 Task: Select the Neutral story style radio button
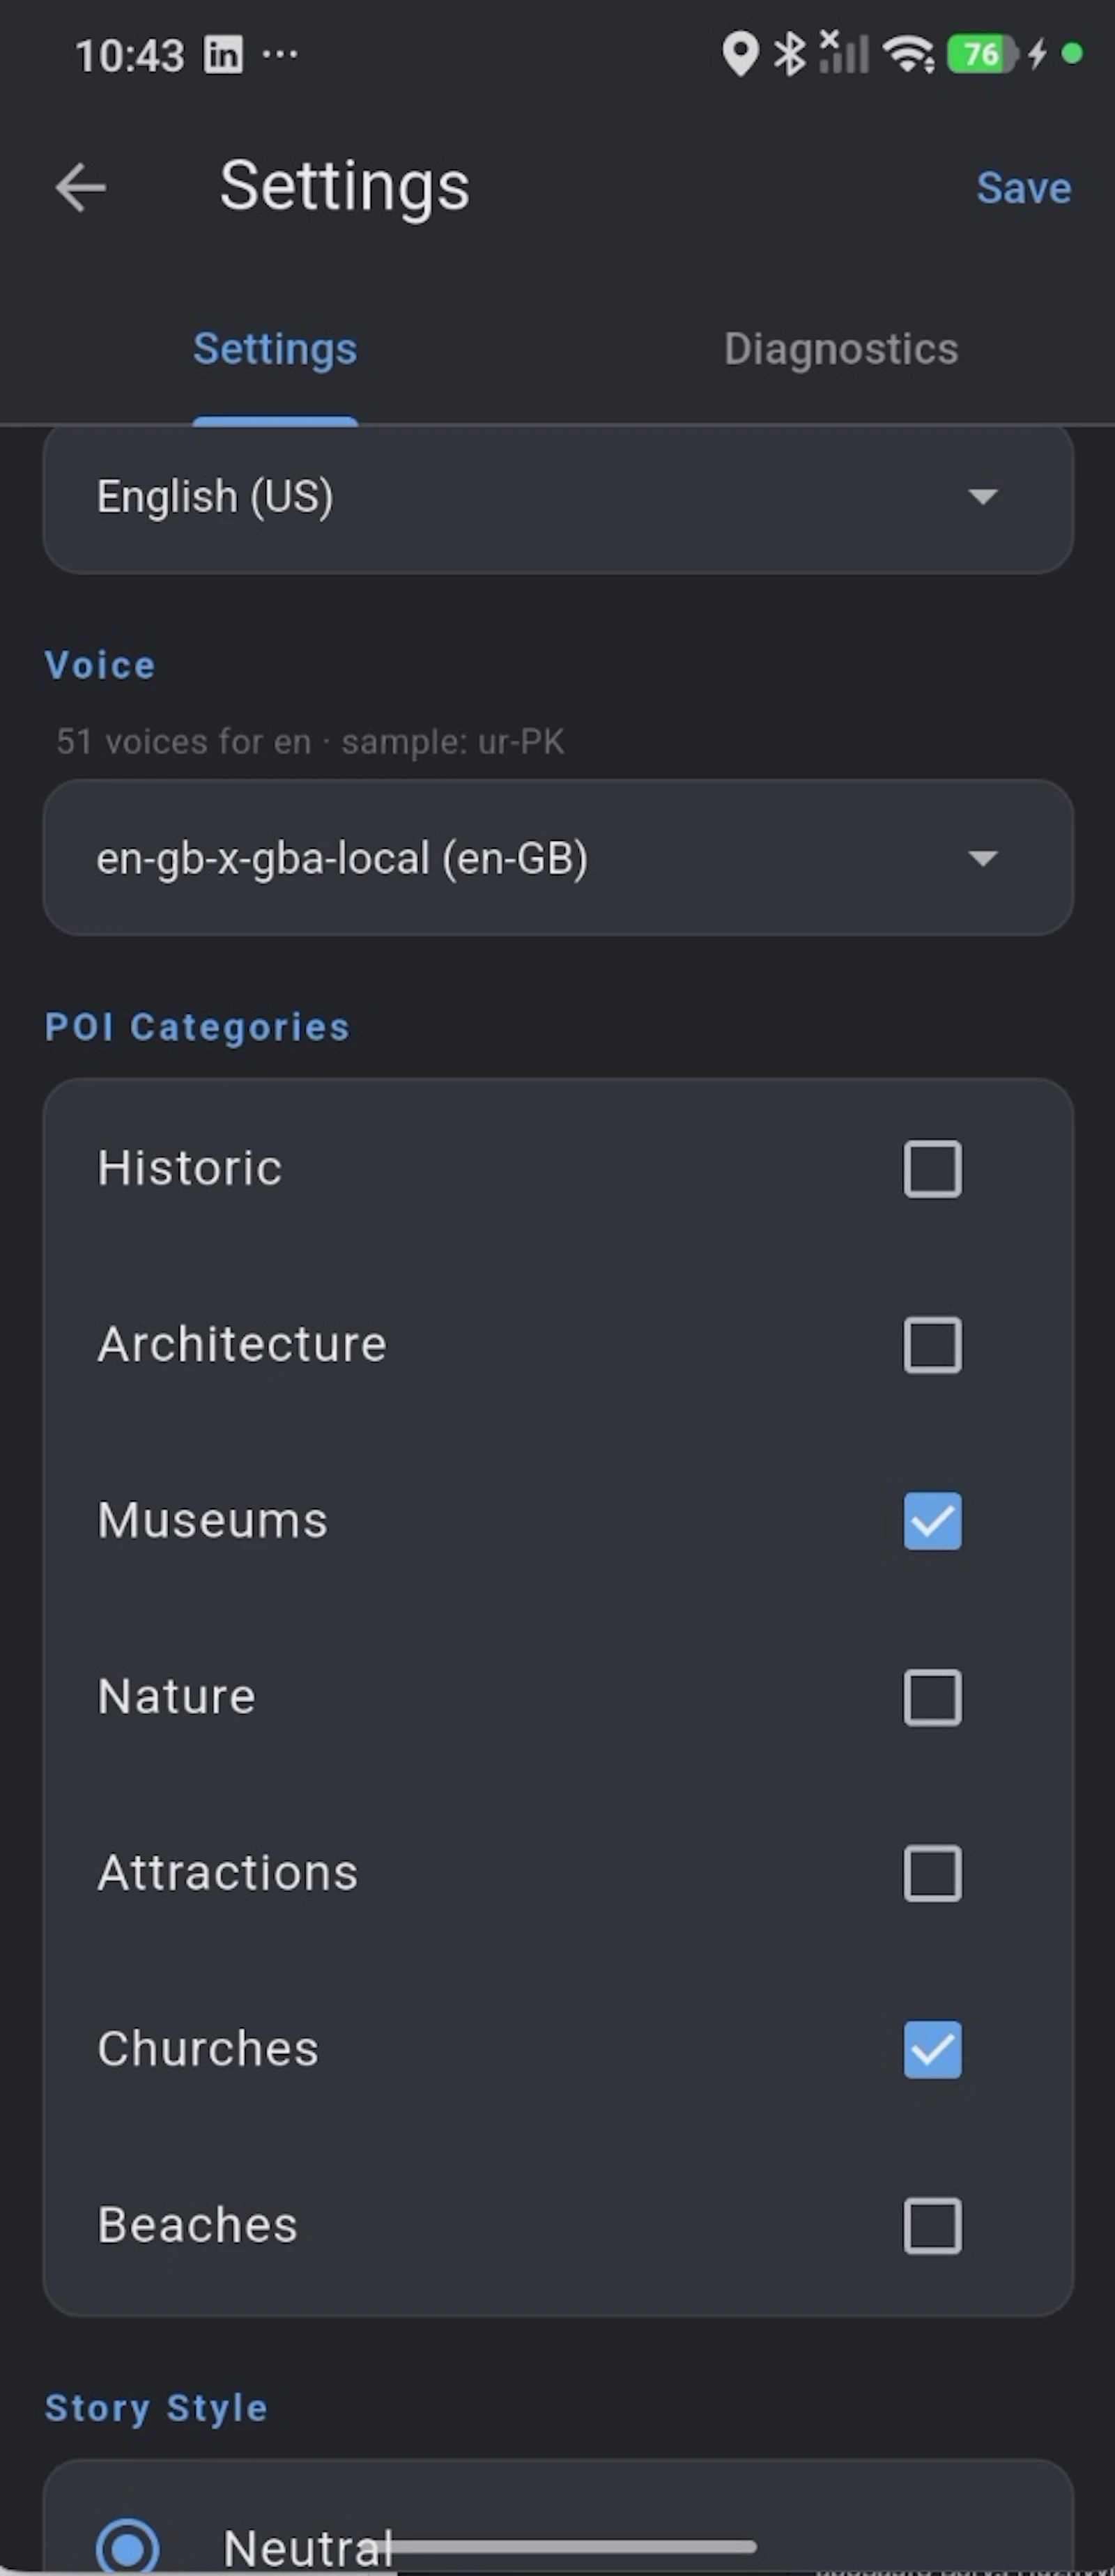point(128,2546)
